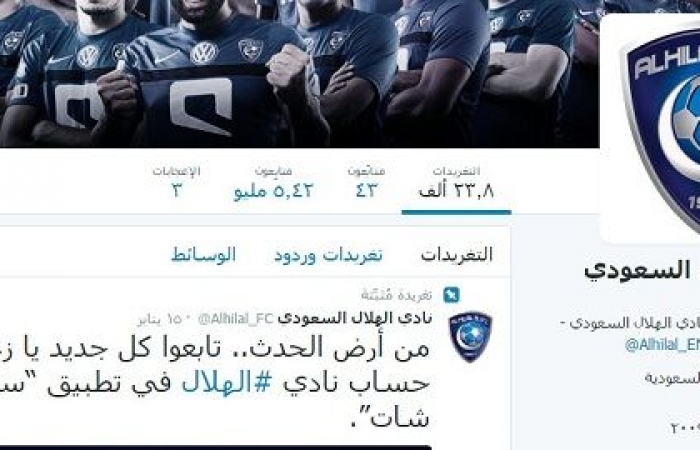Viewport: 700px width, 450px height.
Task: Open the Al Hilal tweet avatar icon
Action: click(470, 337)
